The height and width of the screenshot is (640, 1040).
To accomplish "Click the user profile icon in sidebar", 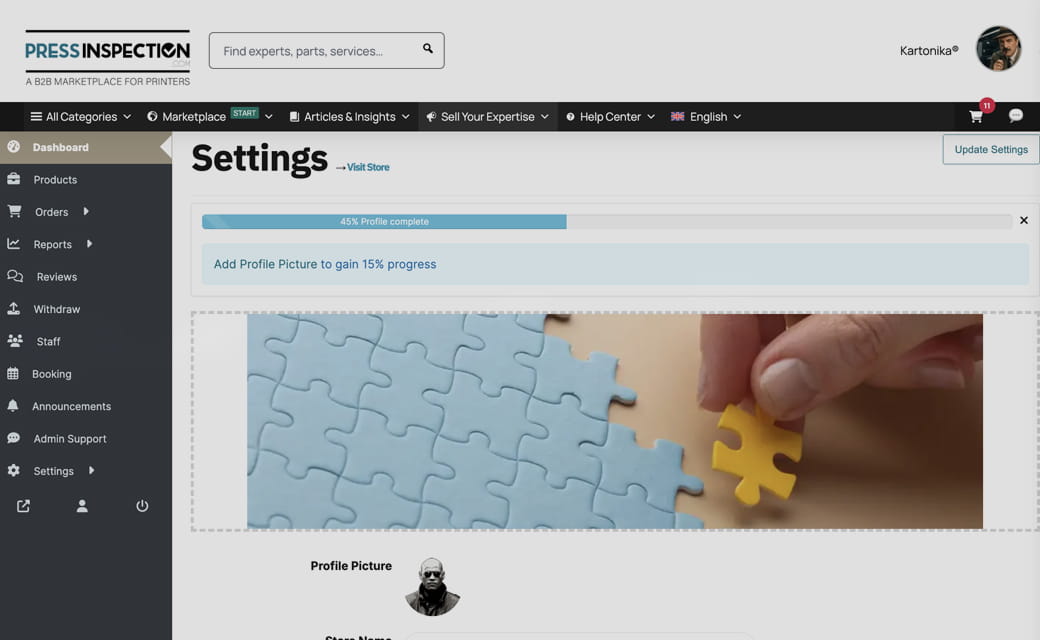I will coord(82,506).
